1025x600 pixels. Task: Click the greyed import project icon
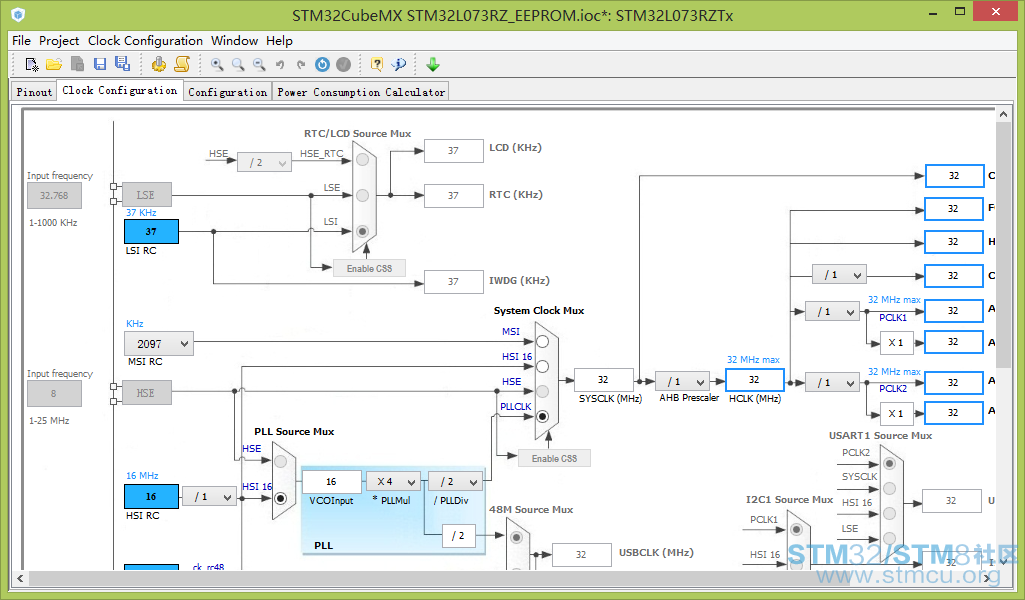77,64
